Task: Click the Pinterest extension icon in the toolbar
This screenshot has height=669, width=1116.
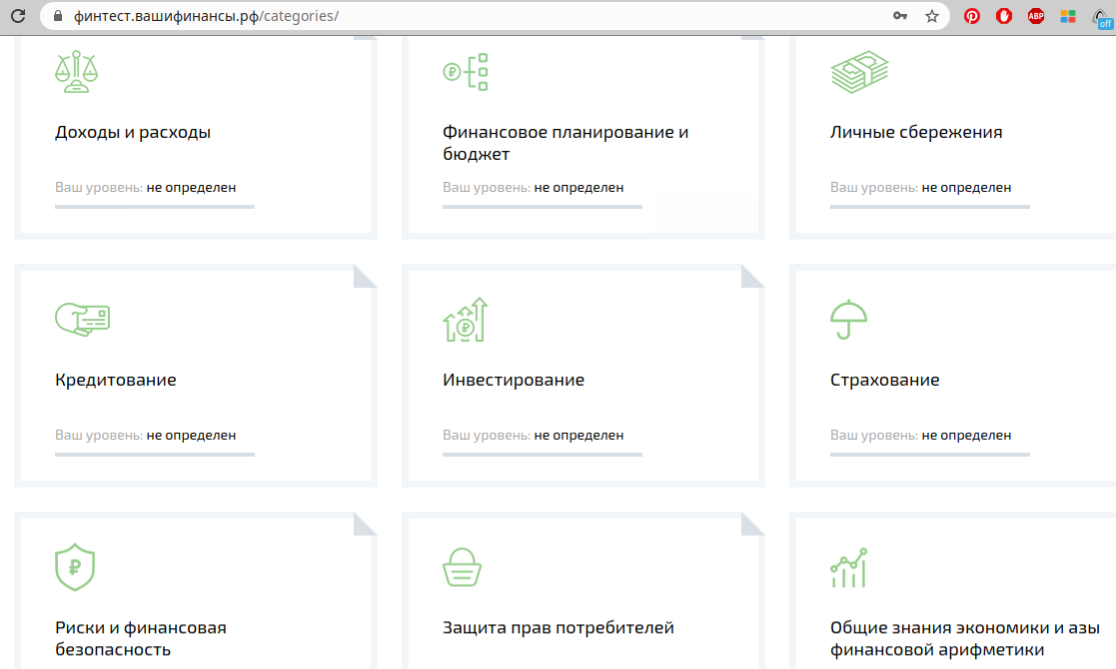Action: [971, 15]
